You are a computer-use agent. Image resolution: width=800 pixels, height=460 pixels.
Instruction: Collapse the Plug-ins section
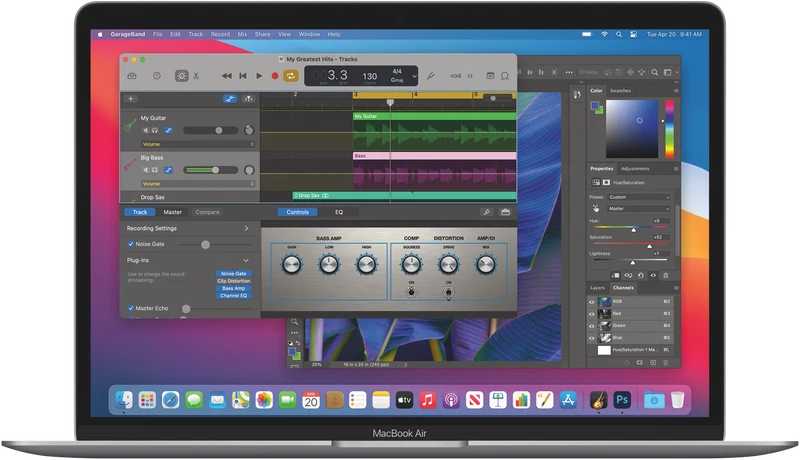click(246, 260)
